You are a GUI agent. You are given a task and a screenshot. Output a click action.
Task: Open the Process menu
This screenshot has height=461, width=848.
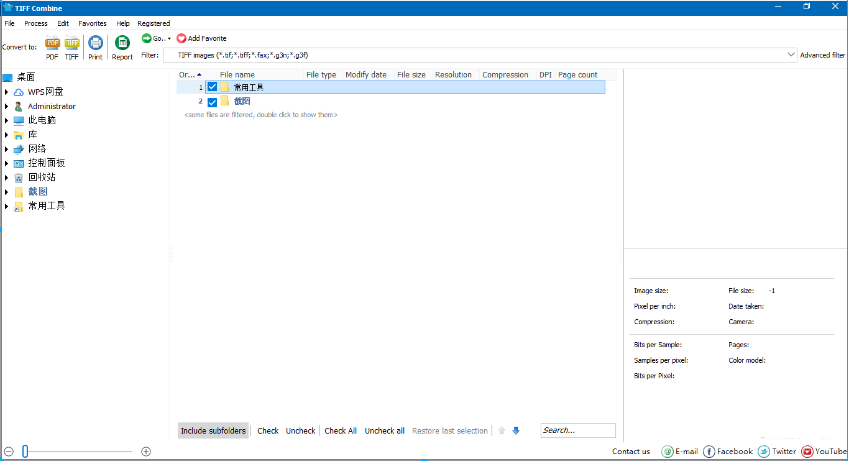click(x=36, y=23)
